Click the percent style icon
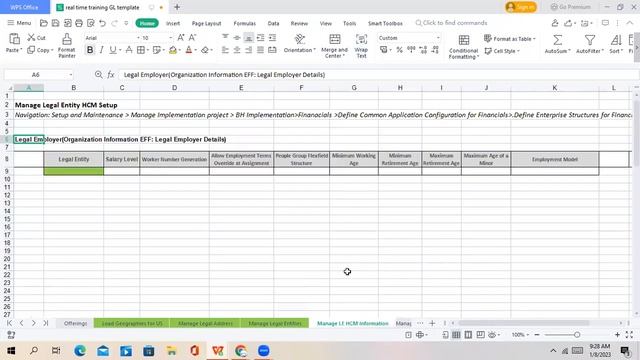This screenshot has width=640, height=360. click(x=399, y=50)
